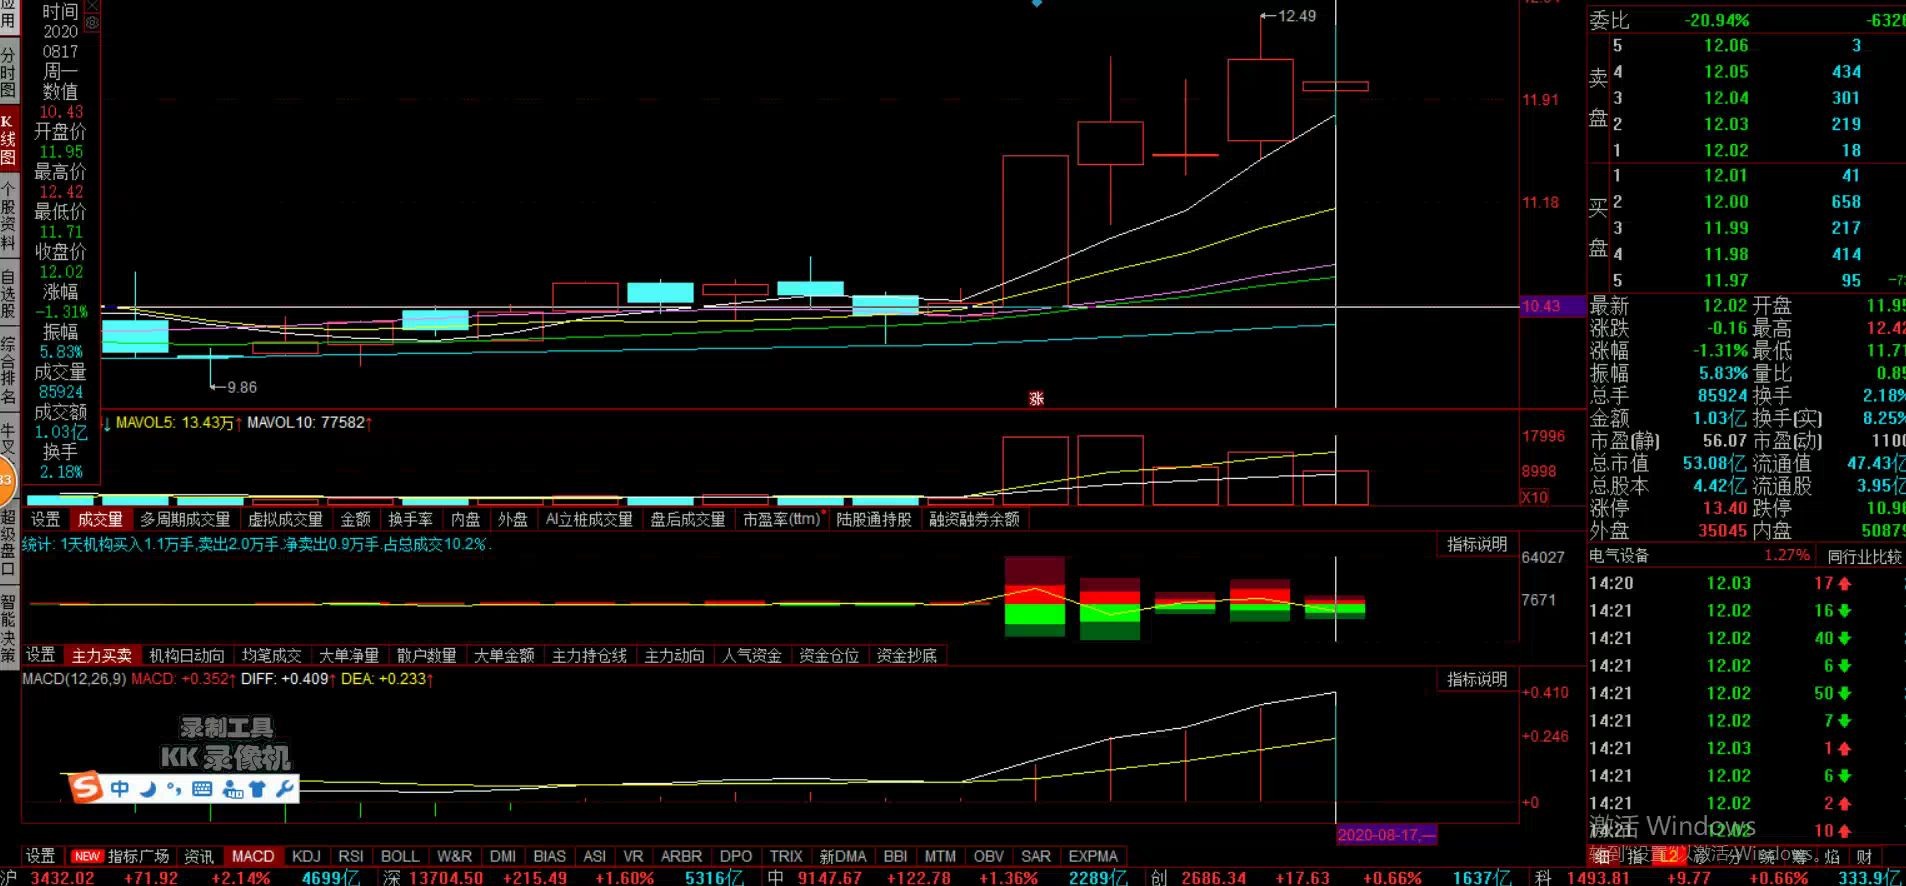Switch to TRIX indicator
This screenshot has height=886, width=1906.
(x=786, y=856)
